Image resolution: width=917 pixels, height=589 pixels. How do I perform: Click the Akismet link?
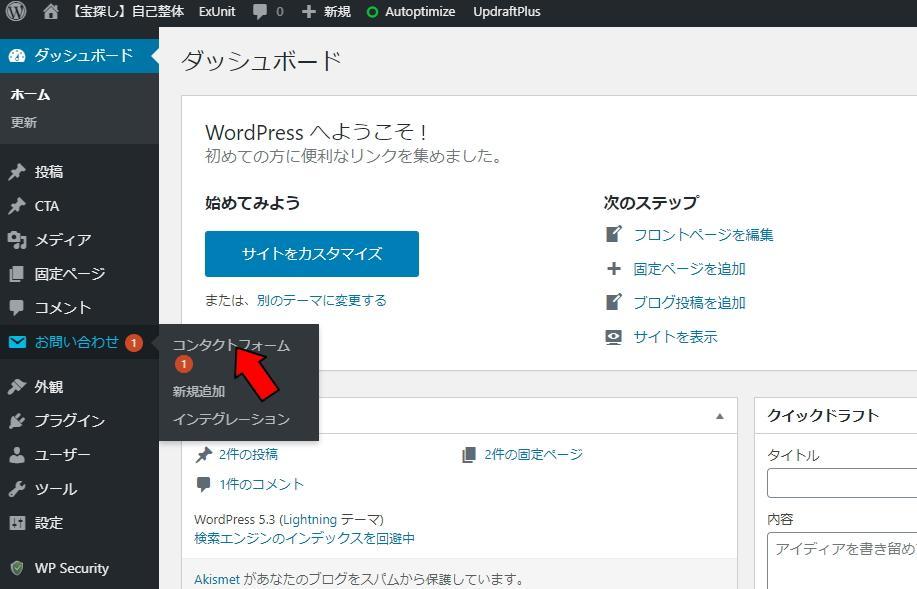217,580
